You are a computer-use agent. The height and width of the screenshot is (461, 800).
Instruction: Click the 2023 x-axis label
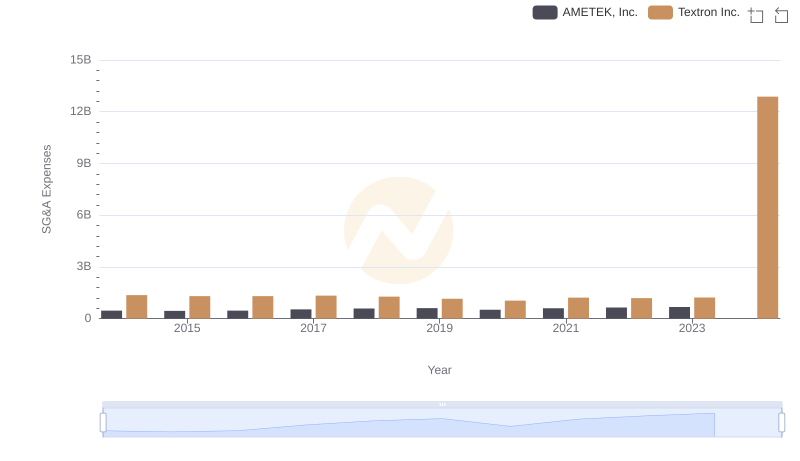click(x=692, y=328)
